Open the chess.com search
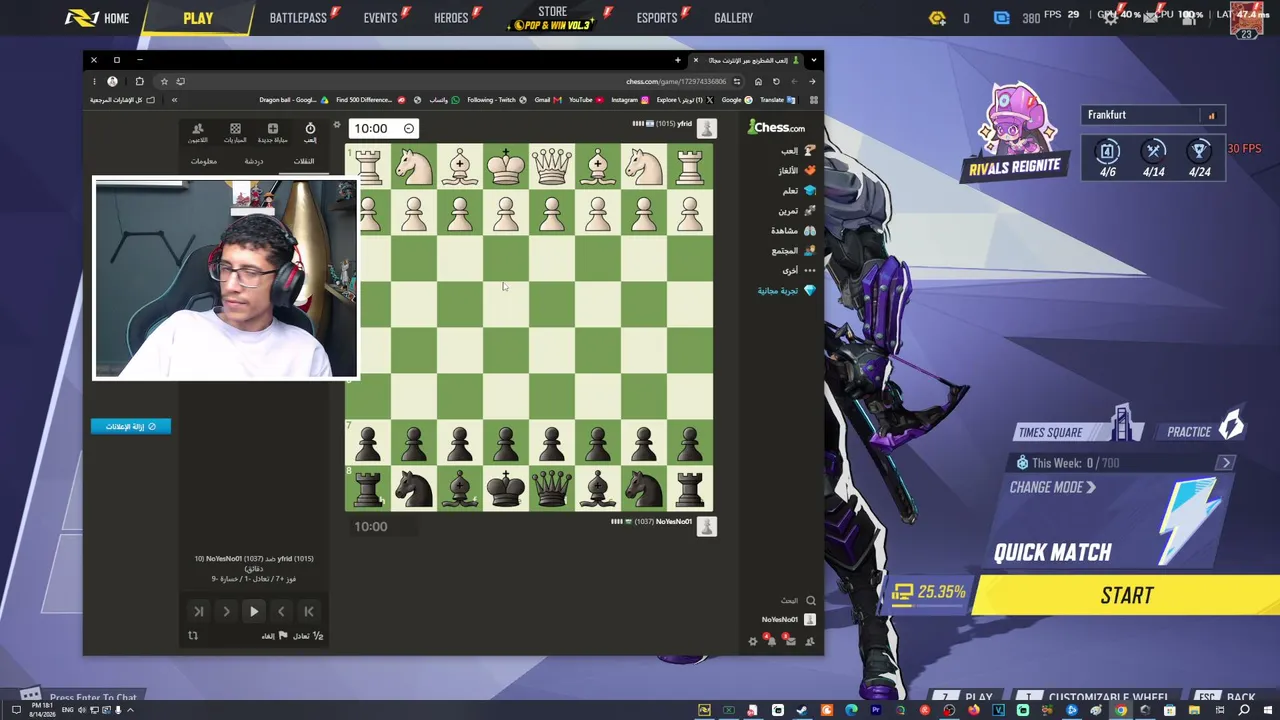Image resolution: width=1280 pixels, height=720 pixels. click(x=798, y=600)
